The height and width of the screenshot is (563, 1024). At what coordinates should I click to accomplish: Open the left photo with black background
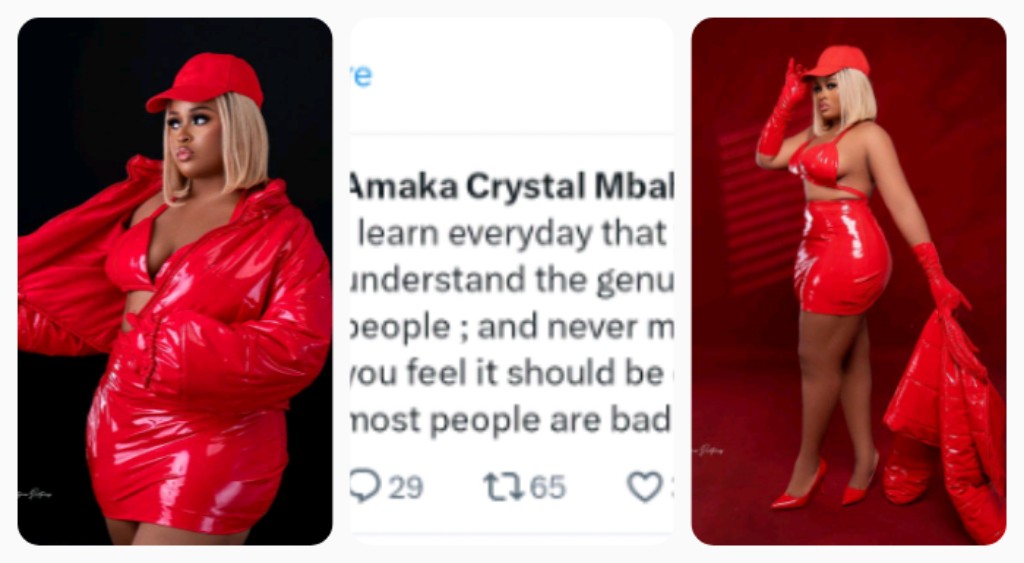(175, 281)
